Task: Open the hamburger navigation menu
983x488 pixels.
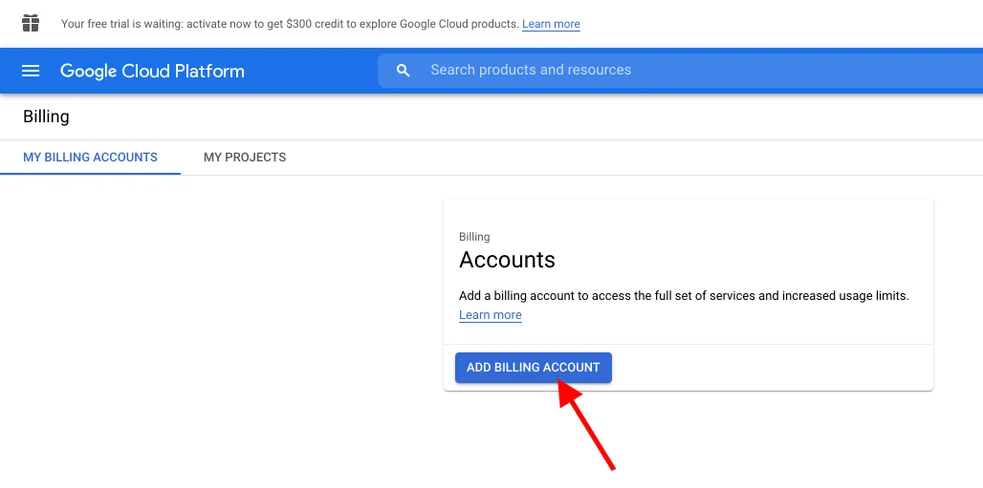Action: click(31, 71)
